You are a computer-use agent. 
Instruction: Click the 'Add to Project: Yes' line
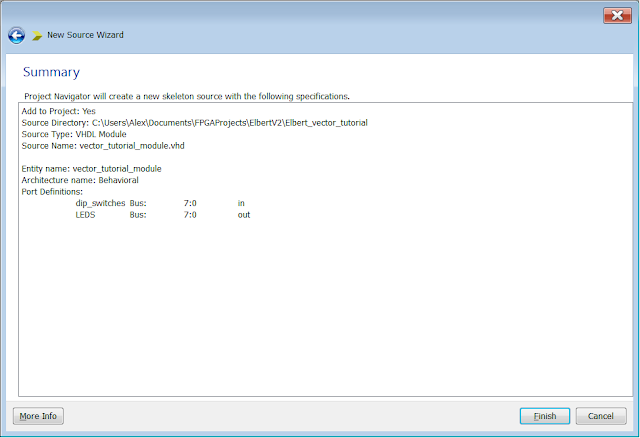click(58, 111)
